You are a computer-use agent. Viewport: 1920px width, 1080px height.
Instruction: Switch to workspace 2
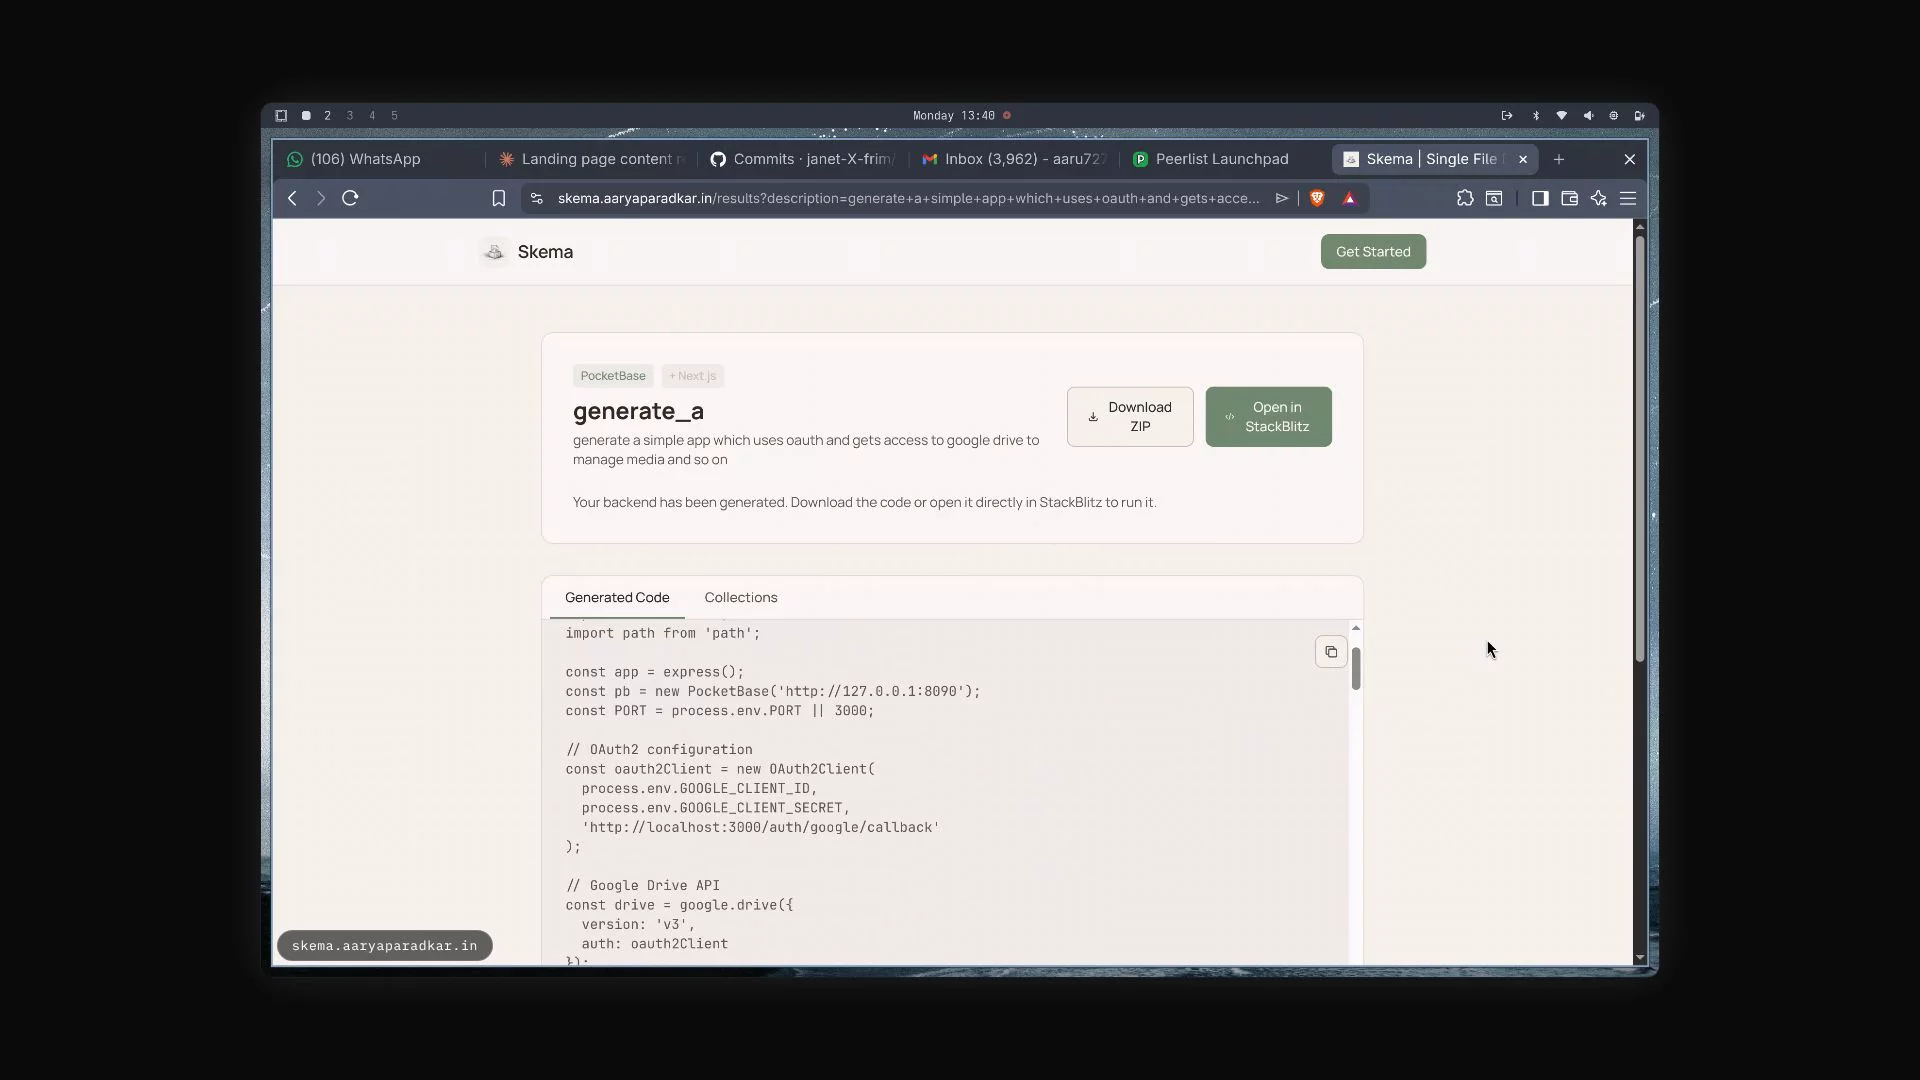(327, 116)
